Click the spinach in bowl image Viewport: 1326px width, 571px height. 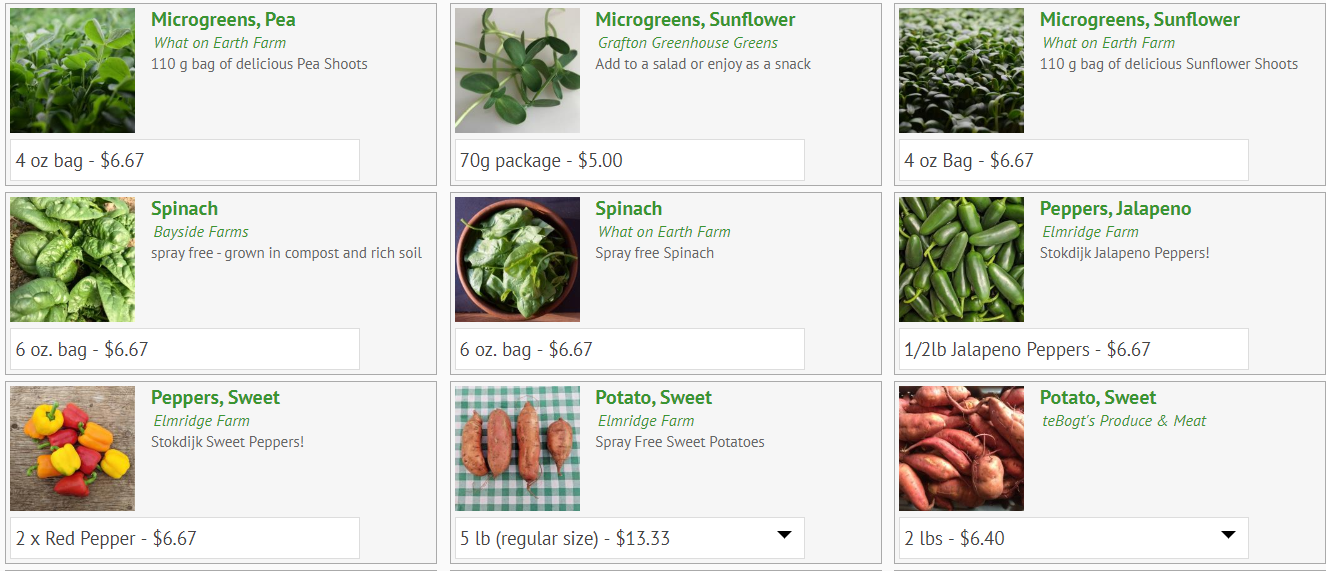517,259
